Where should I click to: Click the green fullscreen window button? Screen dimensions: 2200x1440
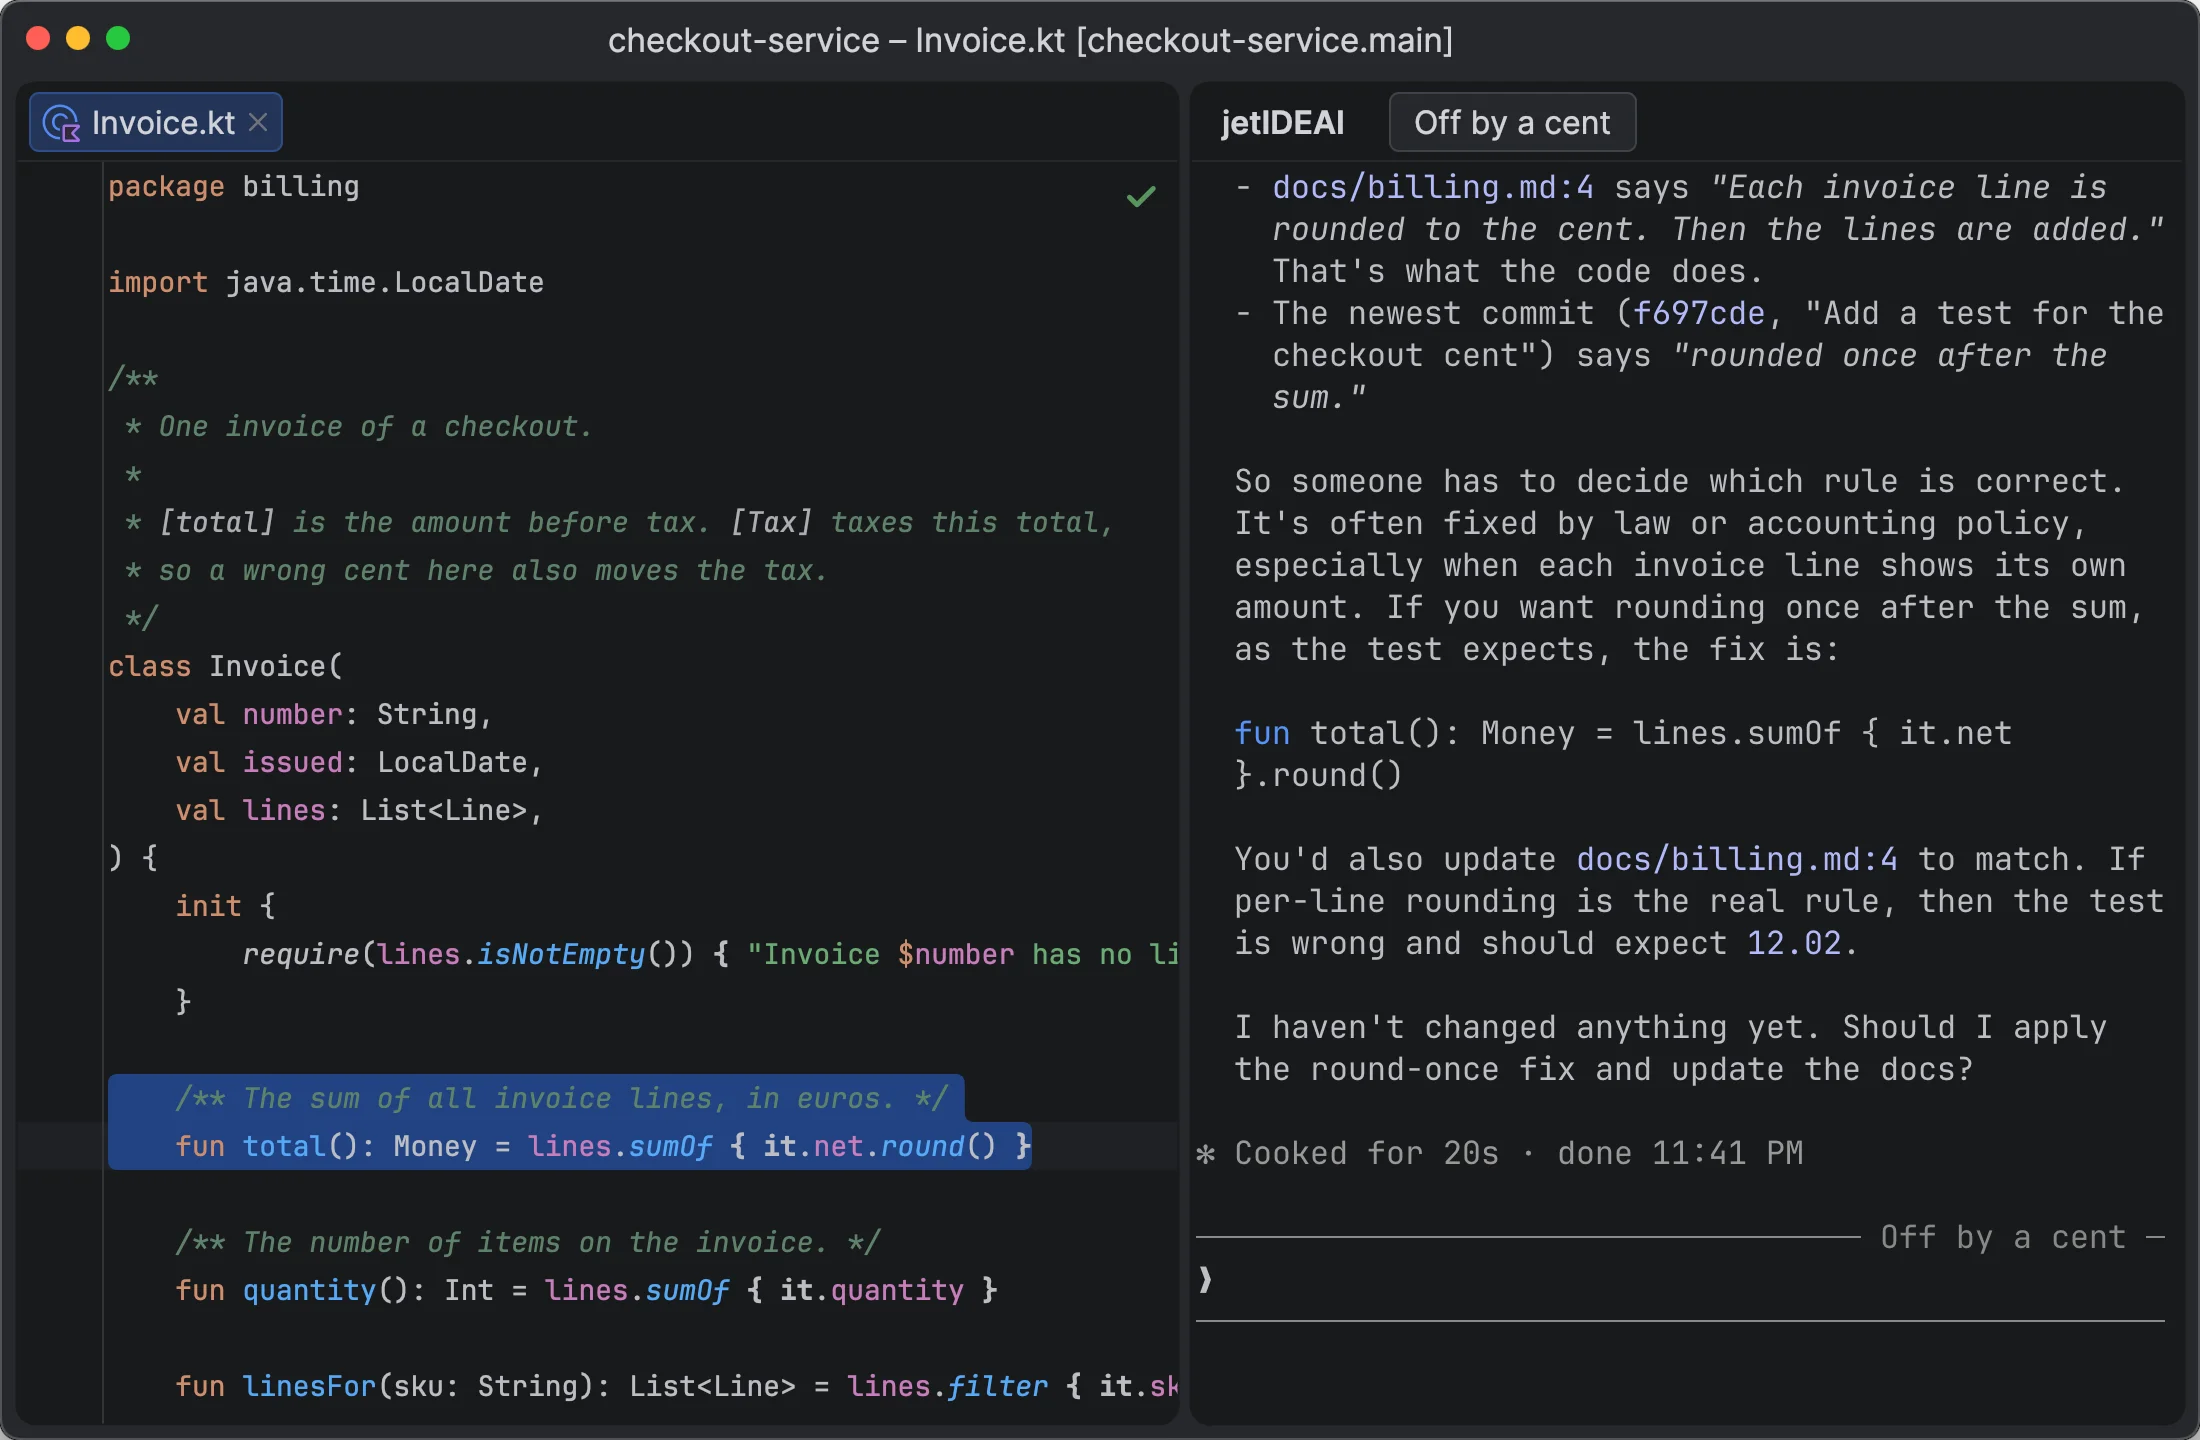118,38
